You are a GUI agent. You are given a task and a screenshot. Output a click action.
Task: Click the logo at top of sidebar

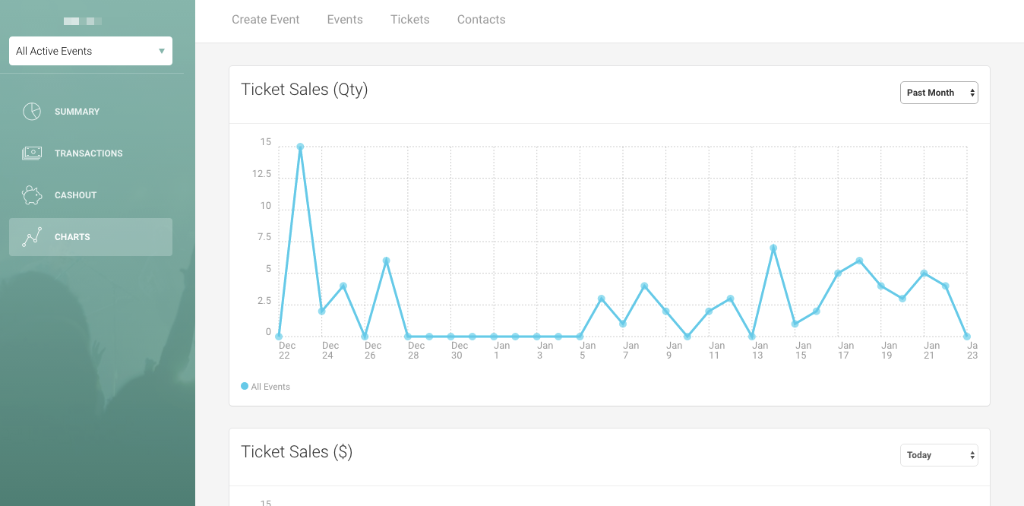(82, 20)
